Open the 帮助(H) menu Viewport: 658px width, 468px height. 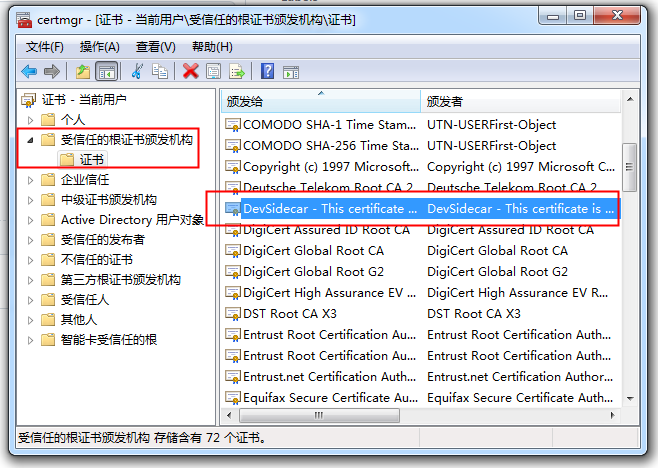pyautogui.click(x=212, y=47)
